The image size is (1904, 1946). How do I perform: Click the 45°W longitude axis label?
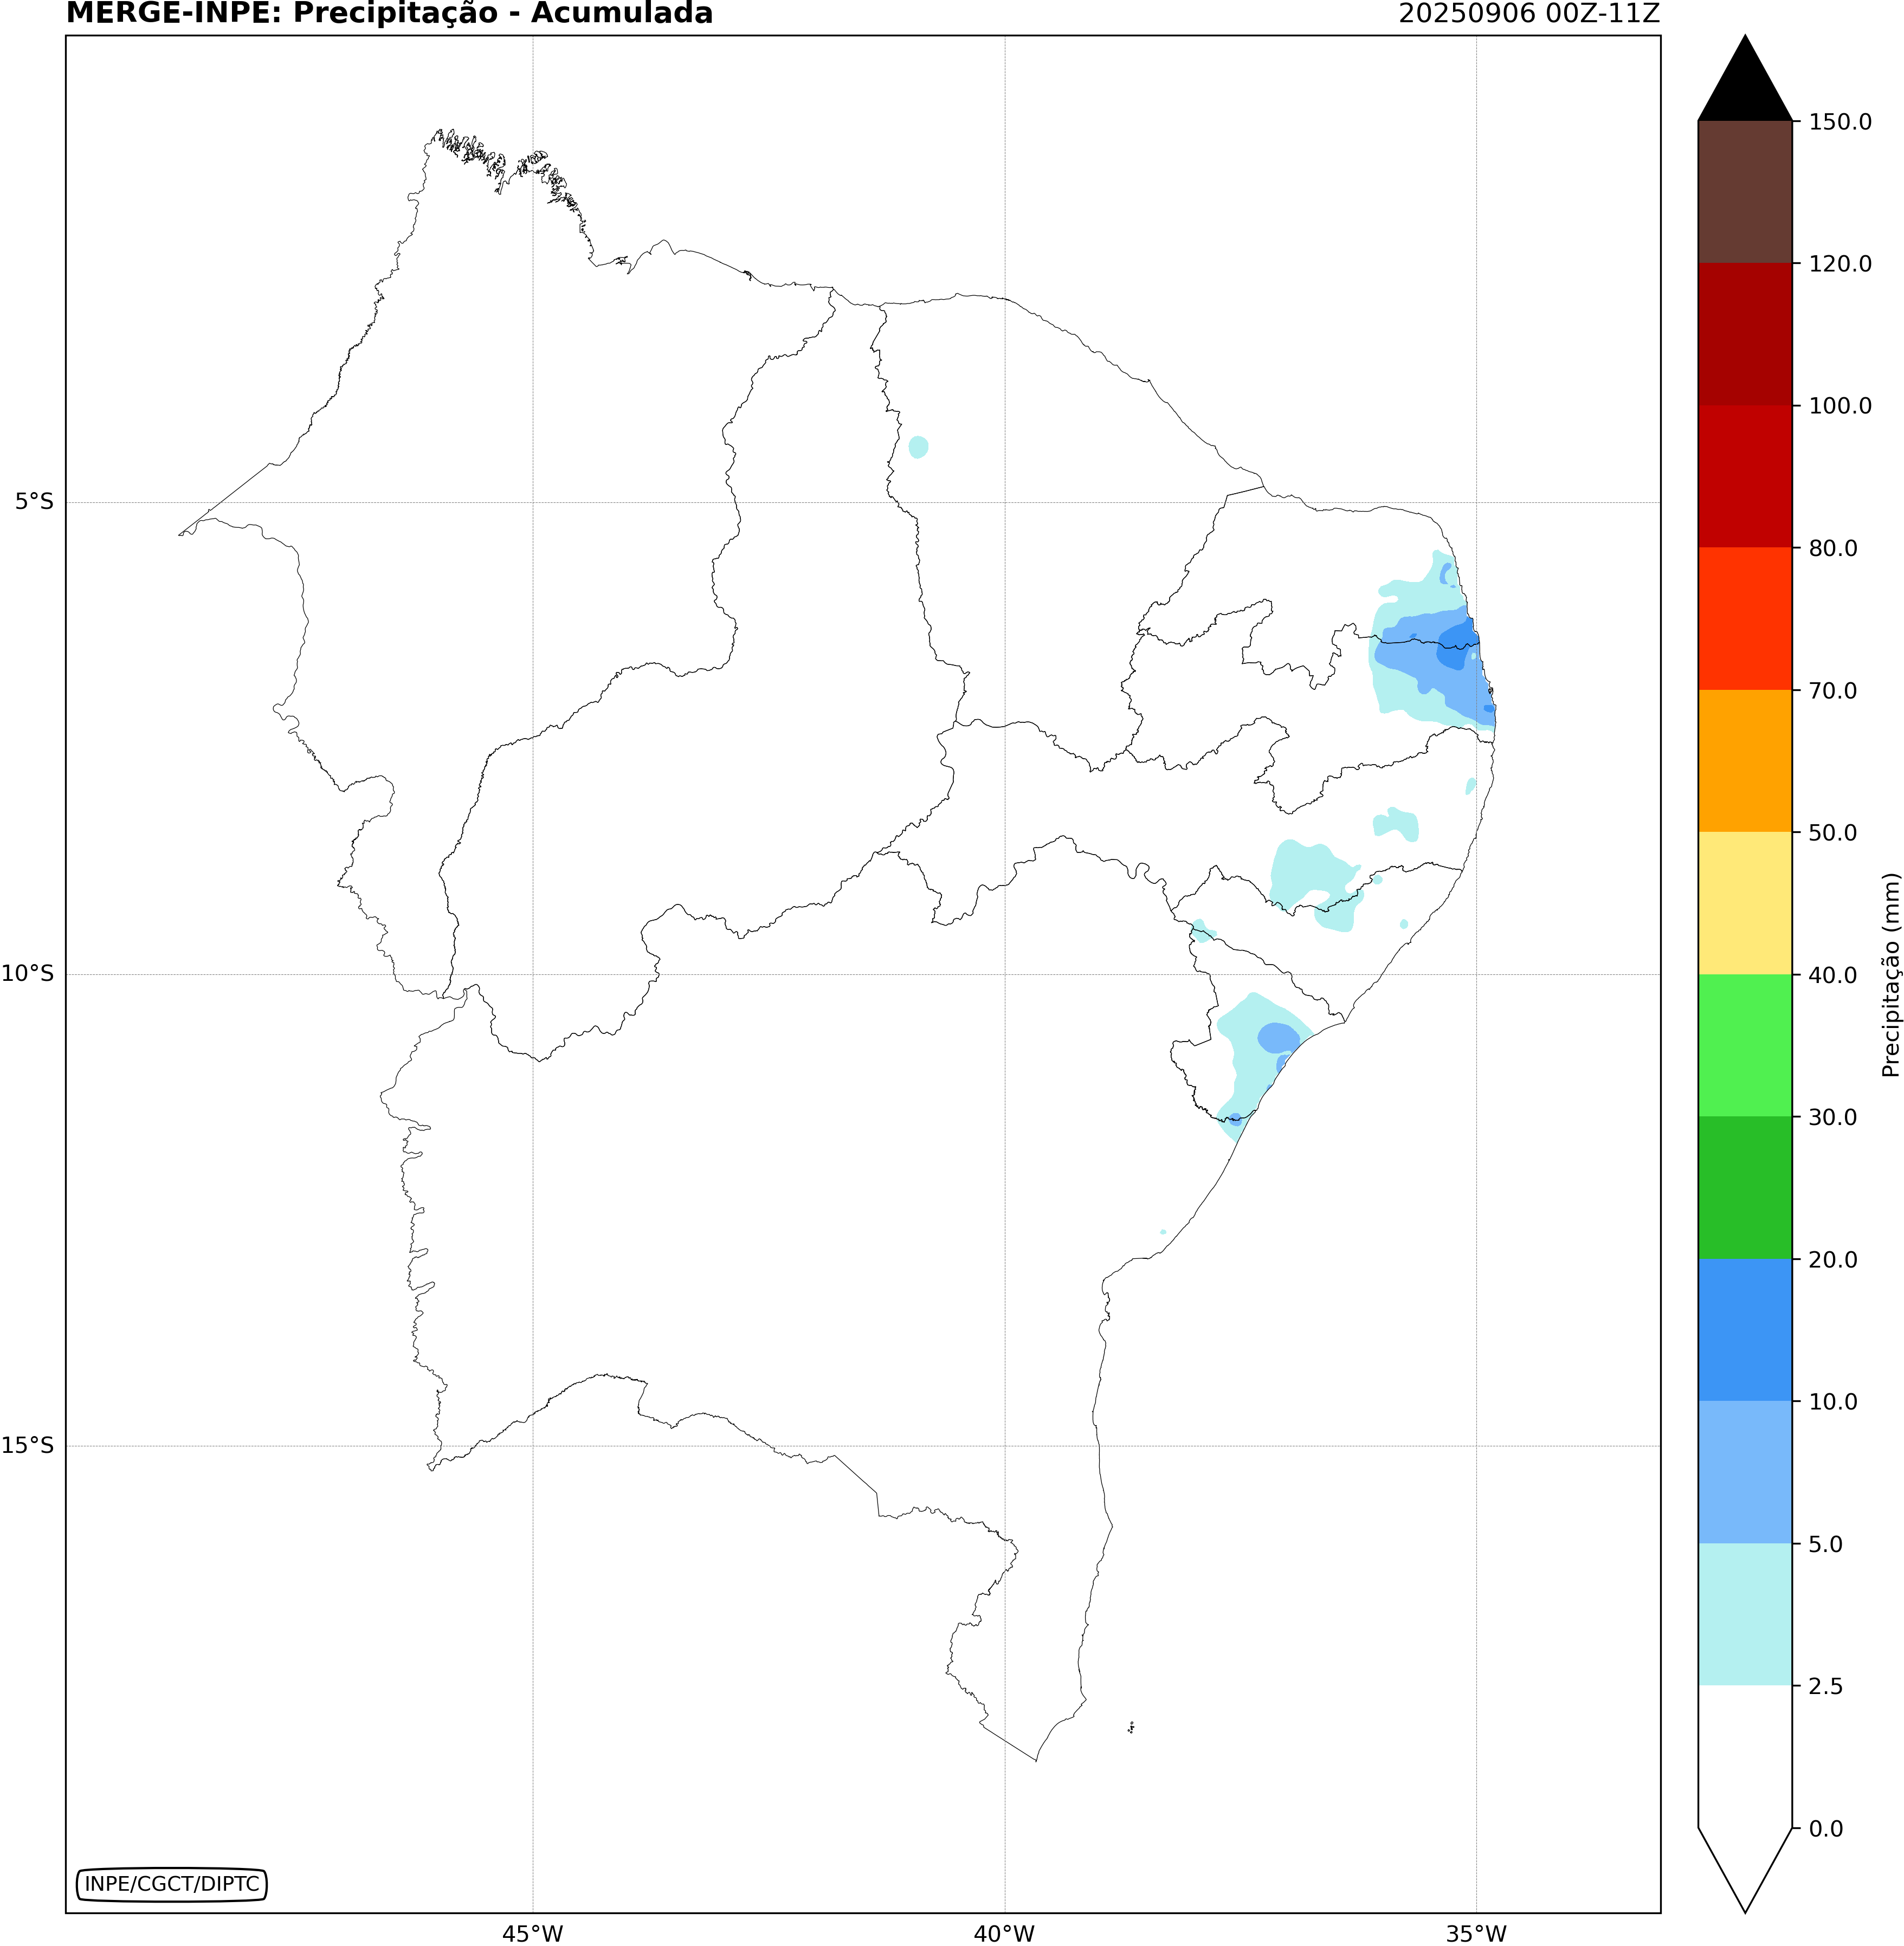click(532, 1934)
